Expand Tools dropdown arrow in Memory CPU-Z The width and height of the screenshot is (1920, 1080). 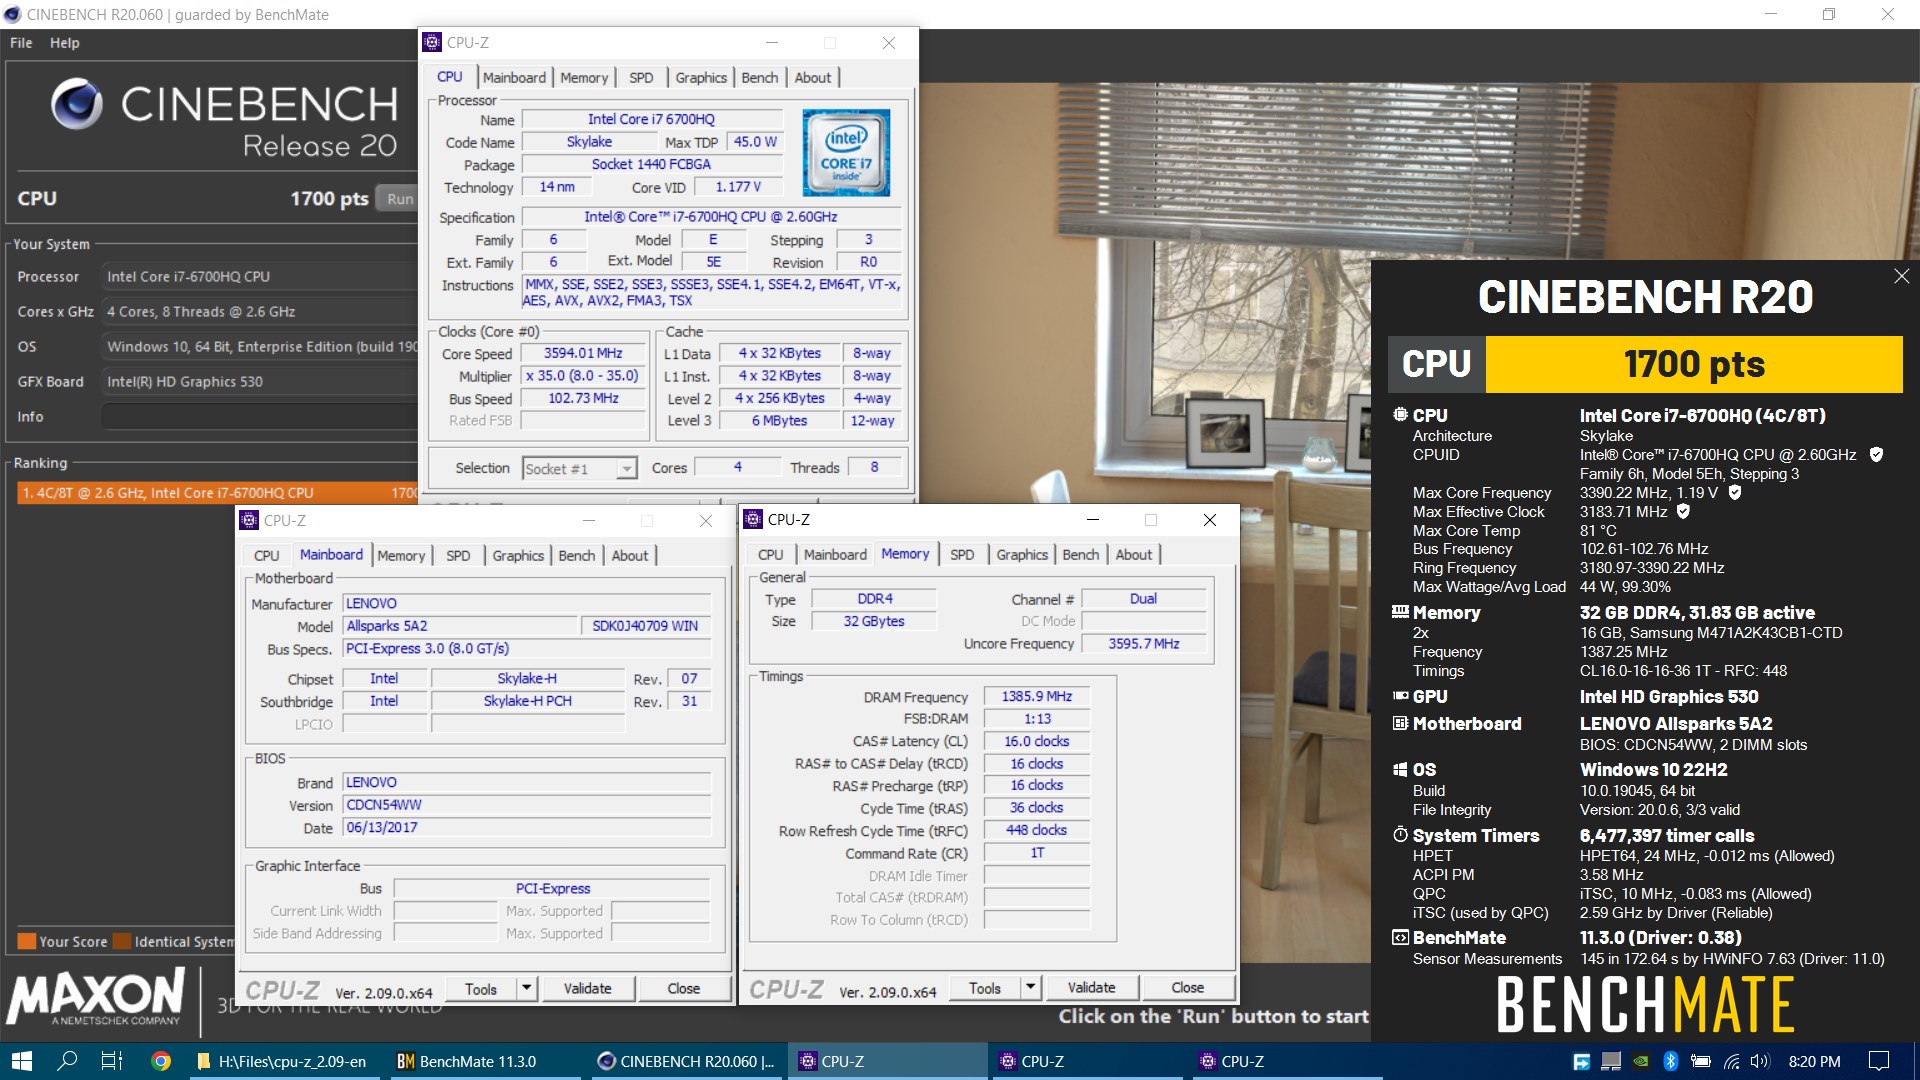[1030, 988]
